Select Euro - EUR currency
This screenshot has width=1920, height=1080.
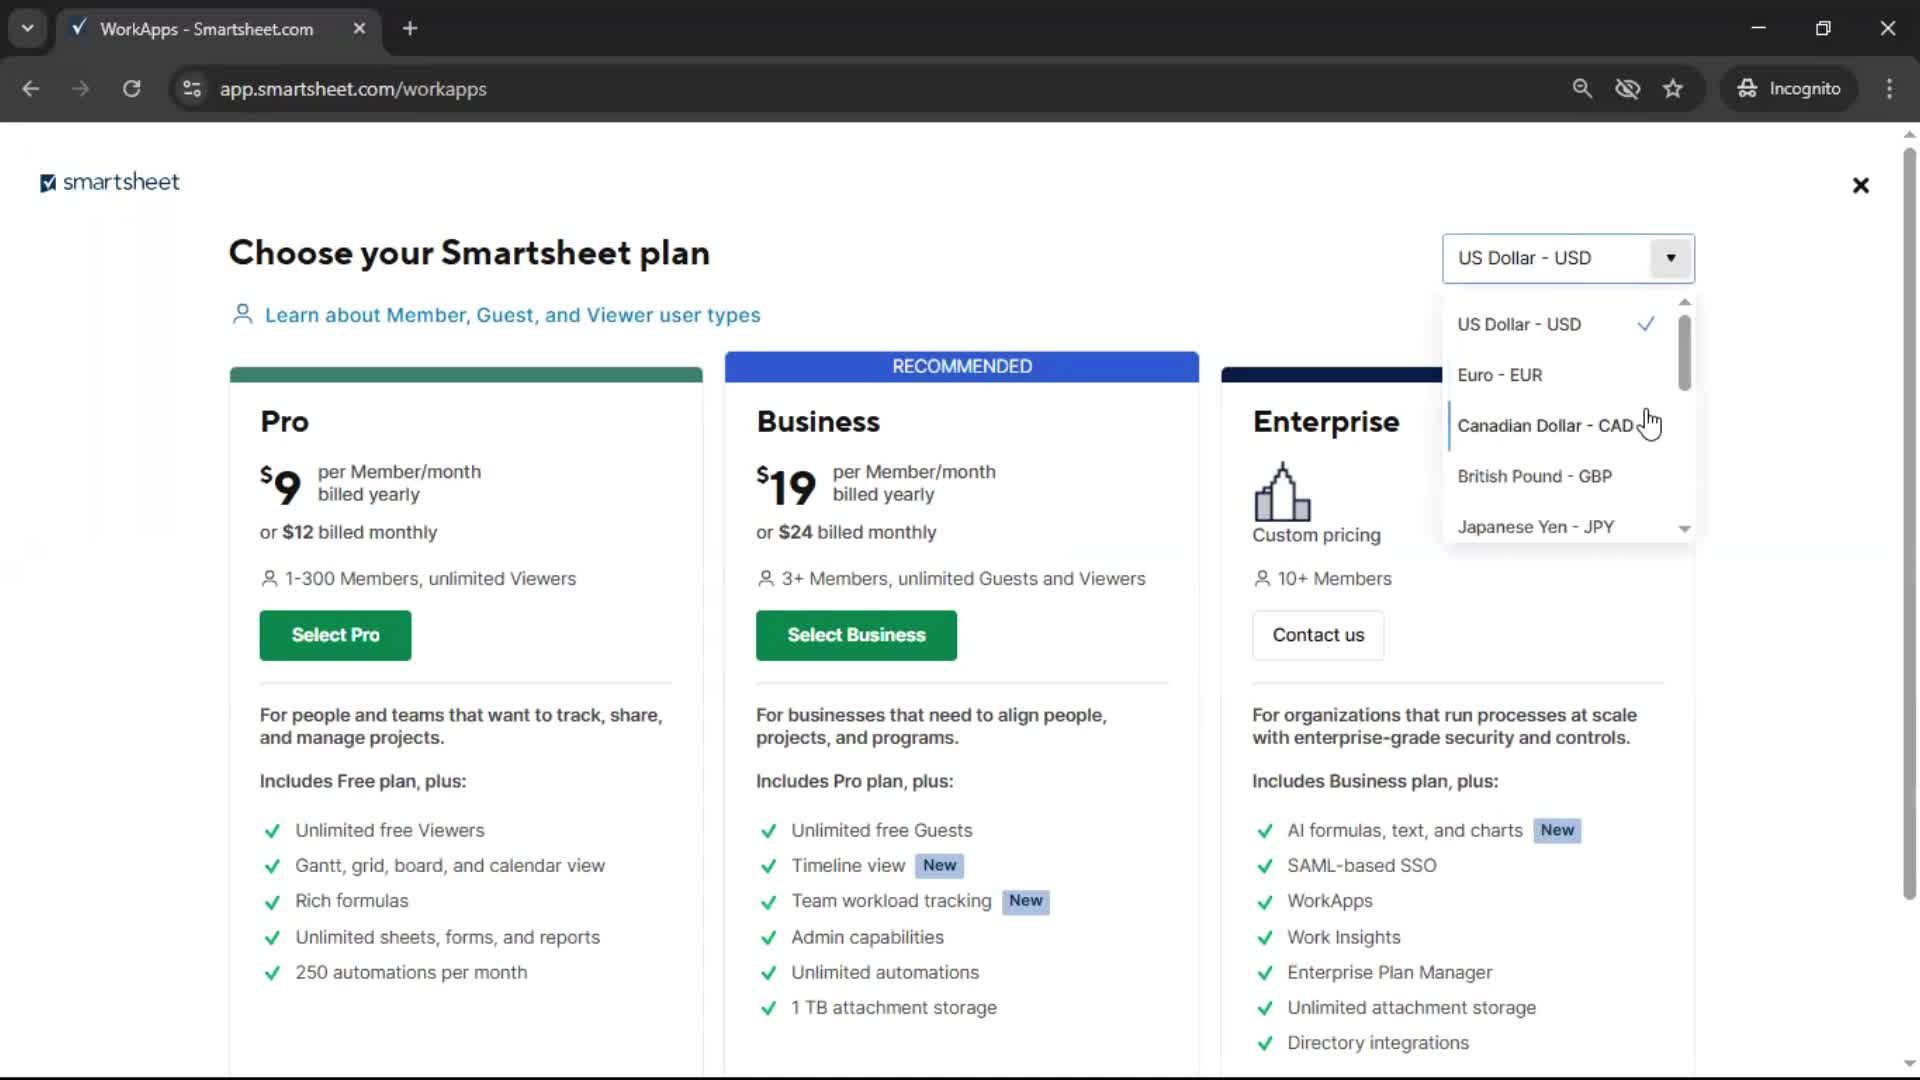pyautogui.click(x=1500, y=374)
